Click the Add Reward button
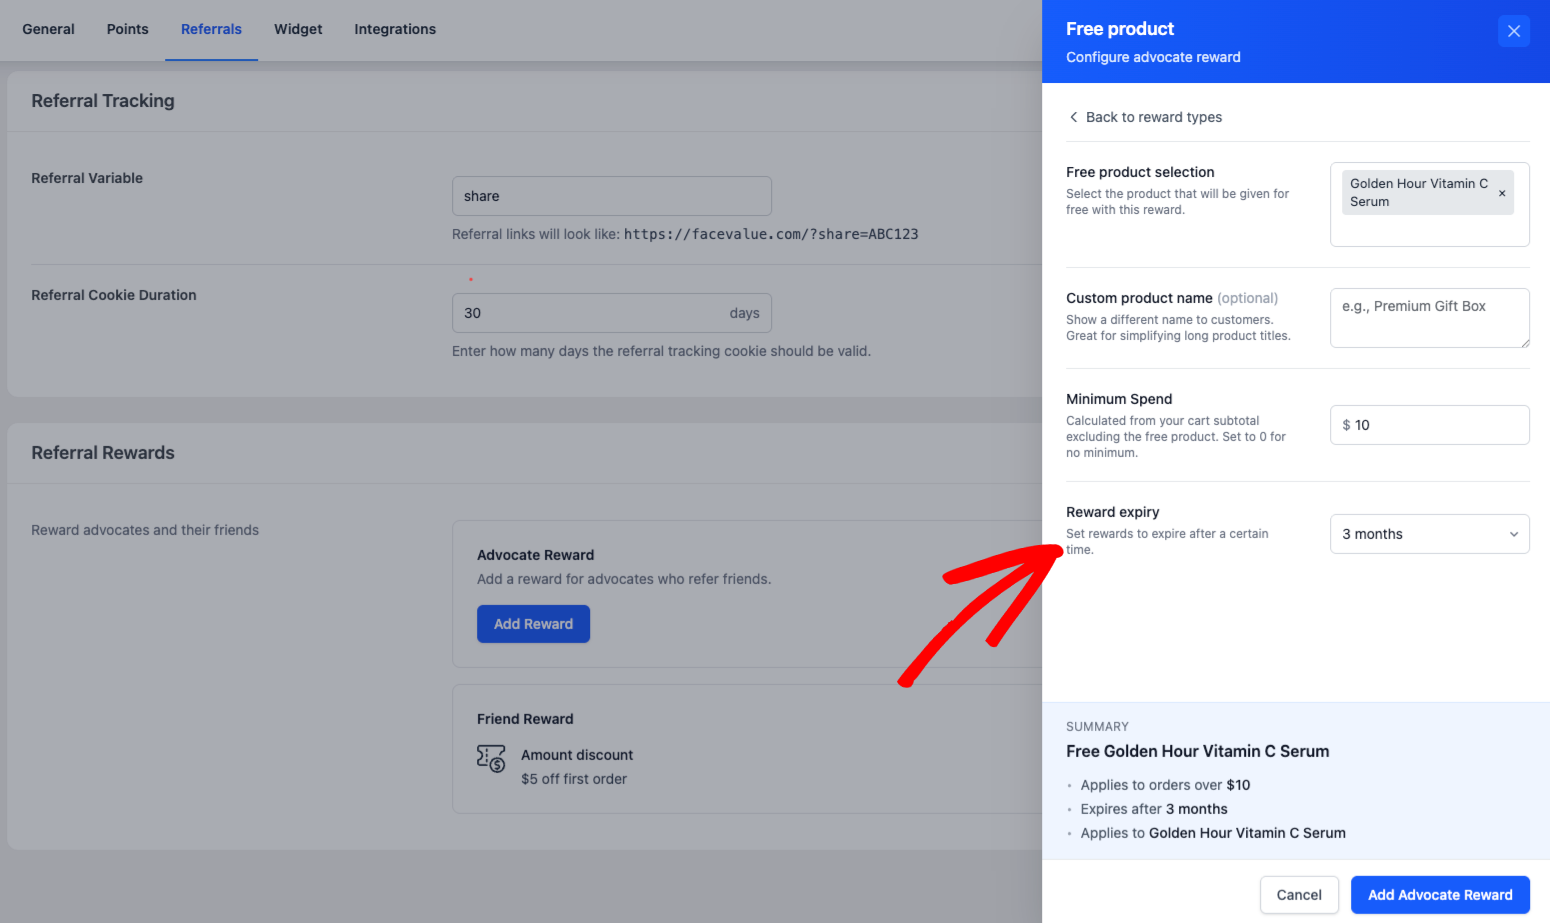Screen dimensions: 1550x923 [533, 624]
